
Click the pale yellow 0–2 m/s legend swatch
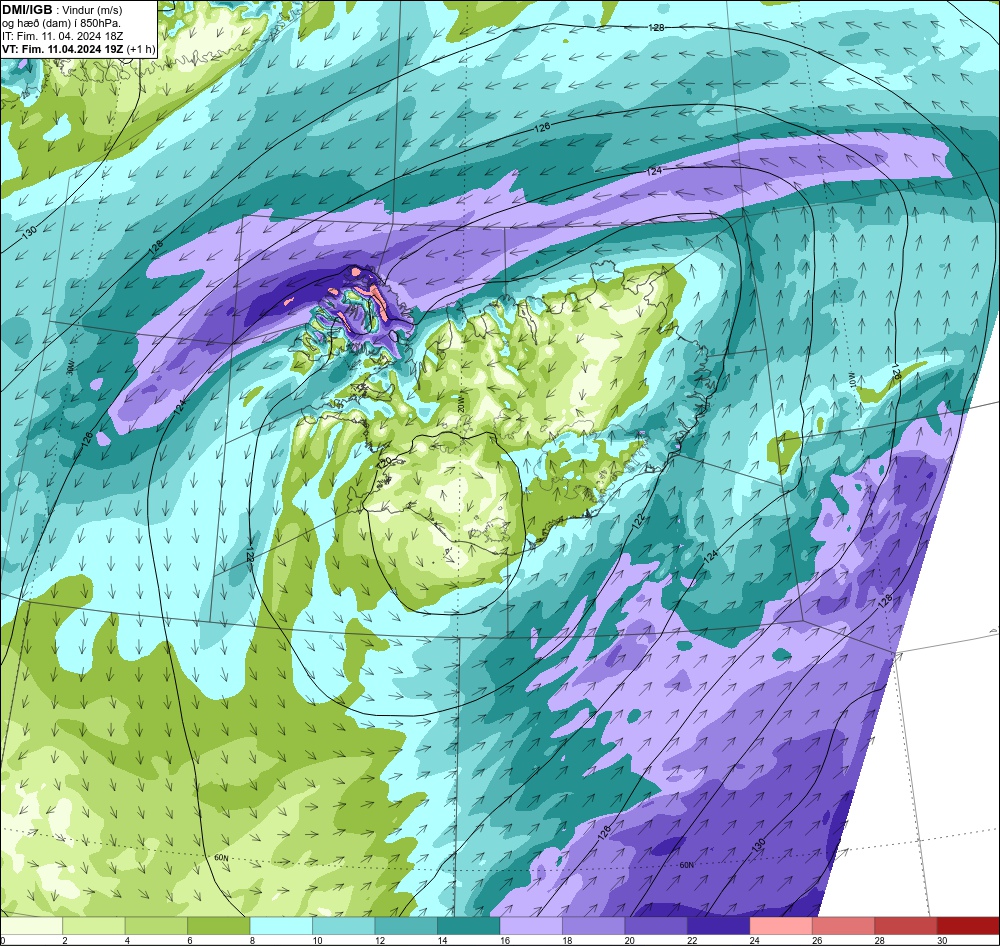(x=32, y=926)
